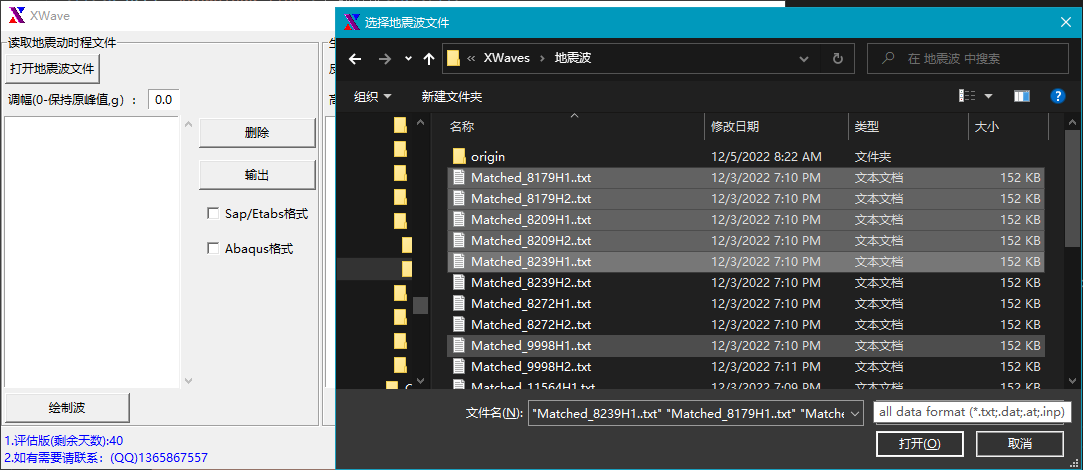Open the recent locations dropdown arrow
The width and height of the screenshot is (1083, 470).
pyautogui.click(x=408, y=59)
